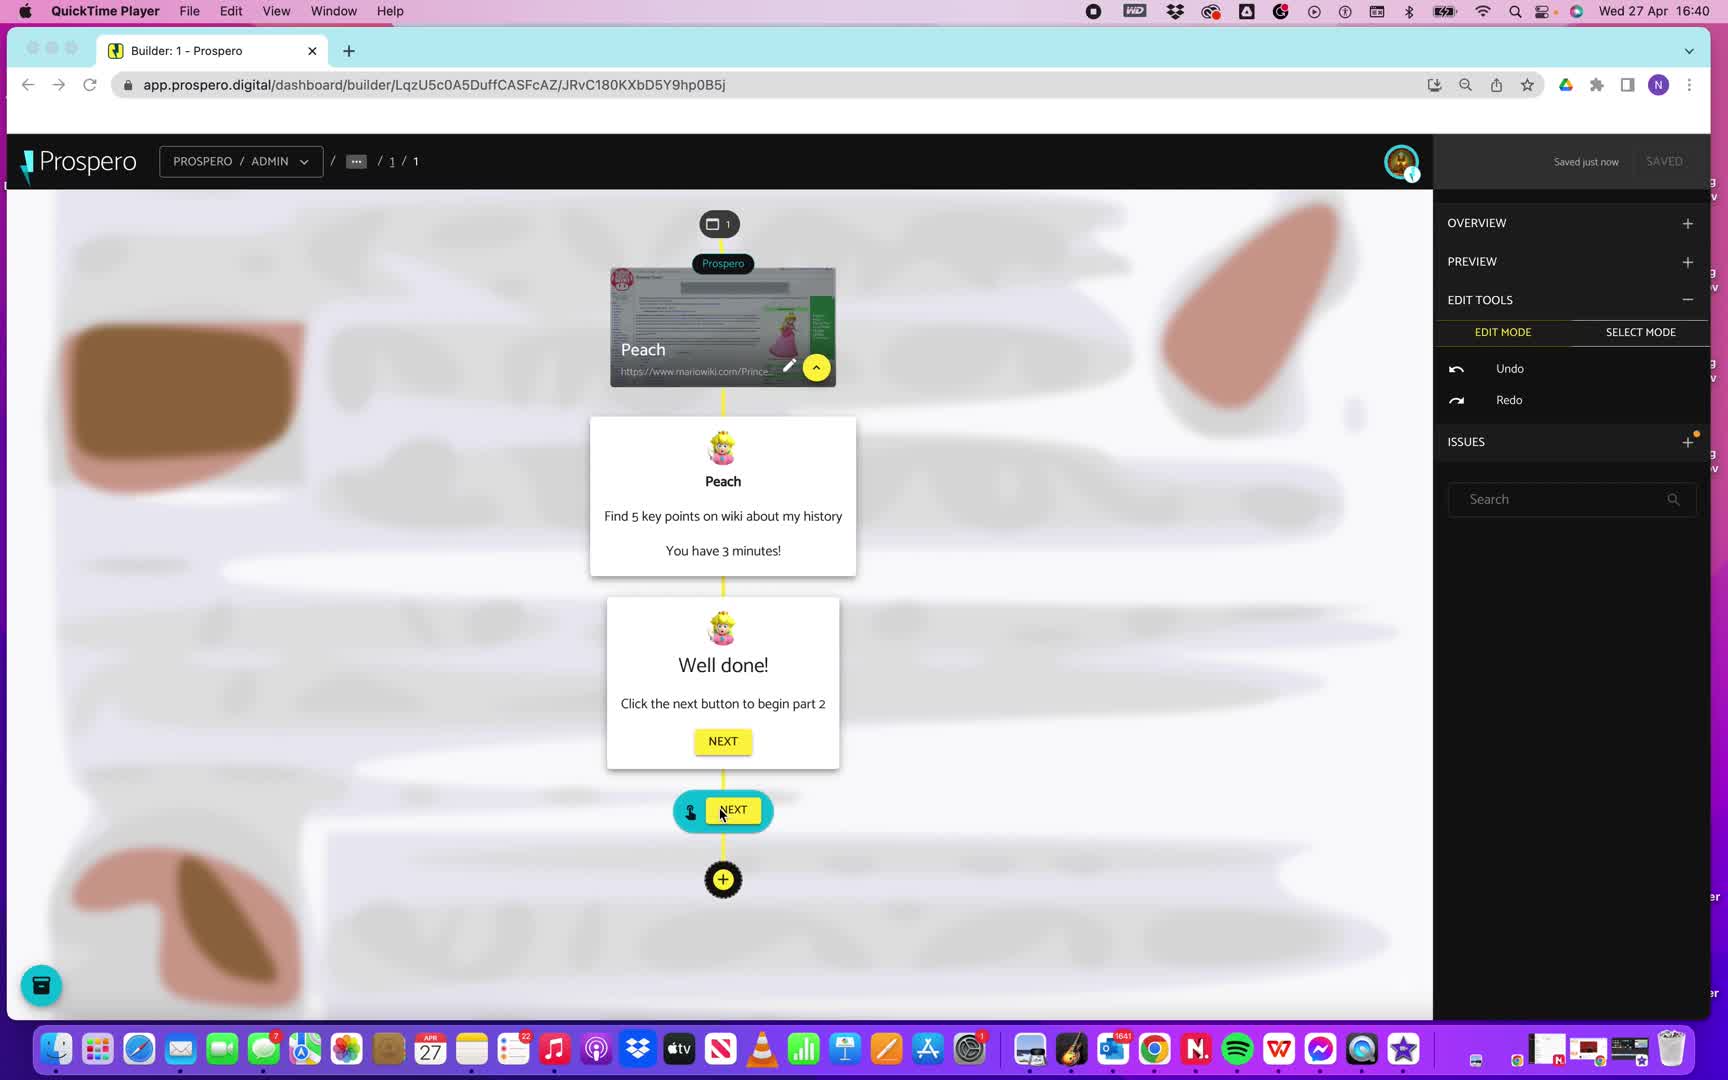Open Google Chrome from the dock
Screen dimensions: 1728x1080
tap(1154, 1049)
